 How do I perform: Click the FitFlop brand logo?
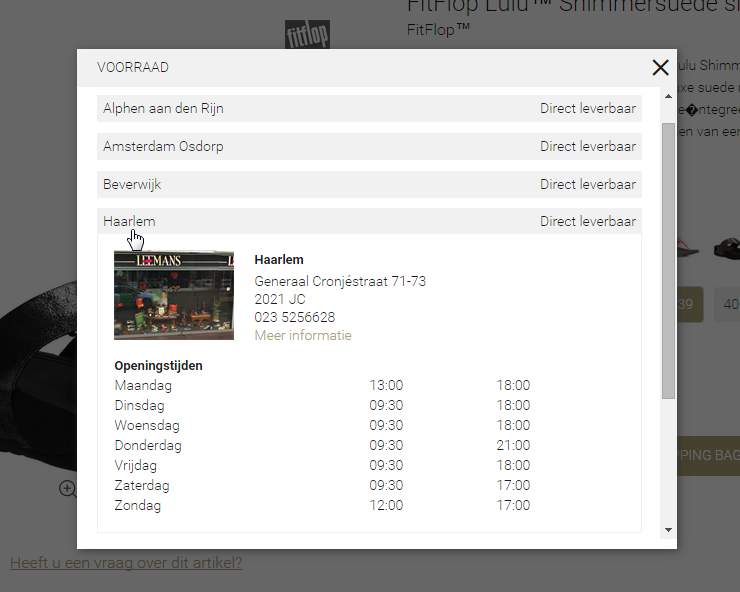pyautogui.click(x=307, y=34)
